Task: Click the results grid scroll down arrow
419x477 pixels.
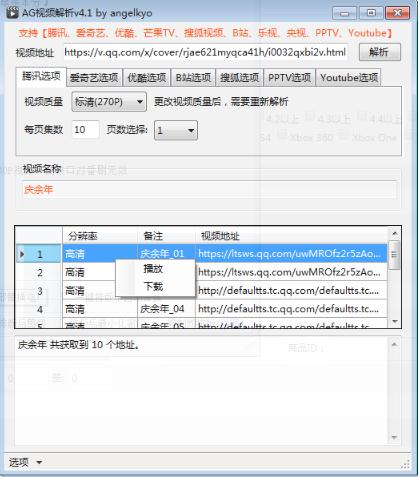Action: (395, 321)
